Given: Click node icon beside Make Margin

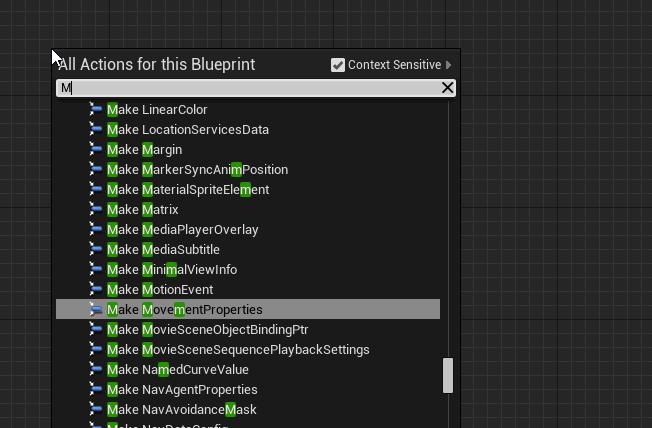Looking at the screenshot, I should pos(96,149).
